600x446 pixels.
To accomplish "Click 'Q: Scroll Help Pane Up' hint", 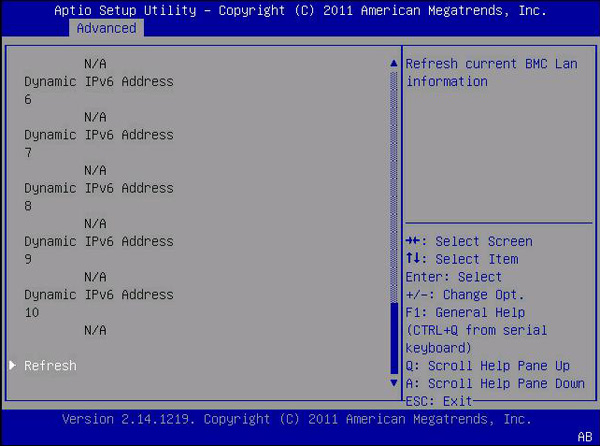I will pyautogui.click(x=488, y=366).
